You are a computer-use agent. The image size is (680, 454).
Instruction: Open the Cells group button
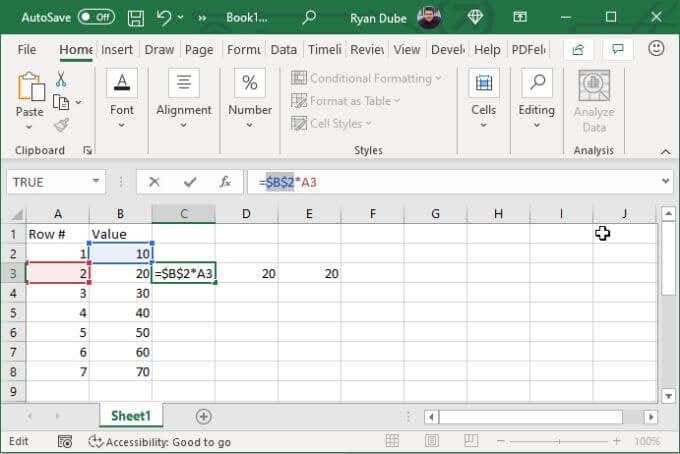pos(484,99)
